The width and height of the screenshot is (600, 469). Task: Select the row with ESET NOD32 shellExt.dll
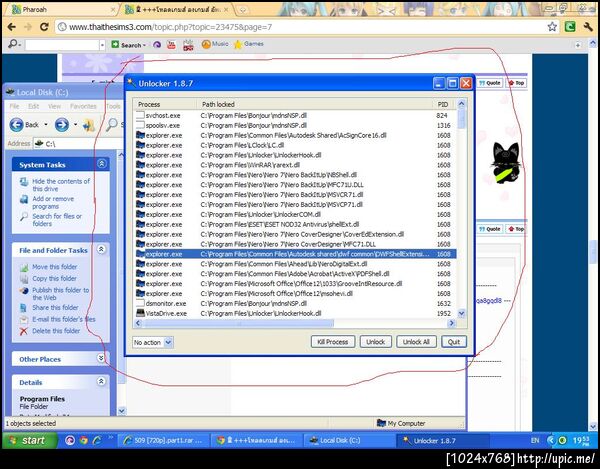pos(295,224)
